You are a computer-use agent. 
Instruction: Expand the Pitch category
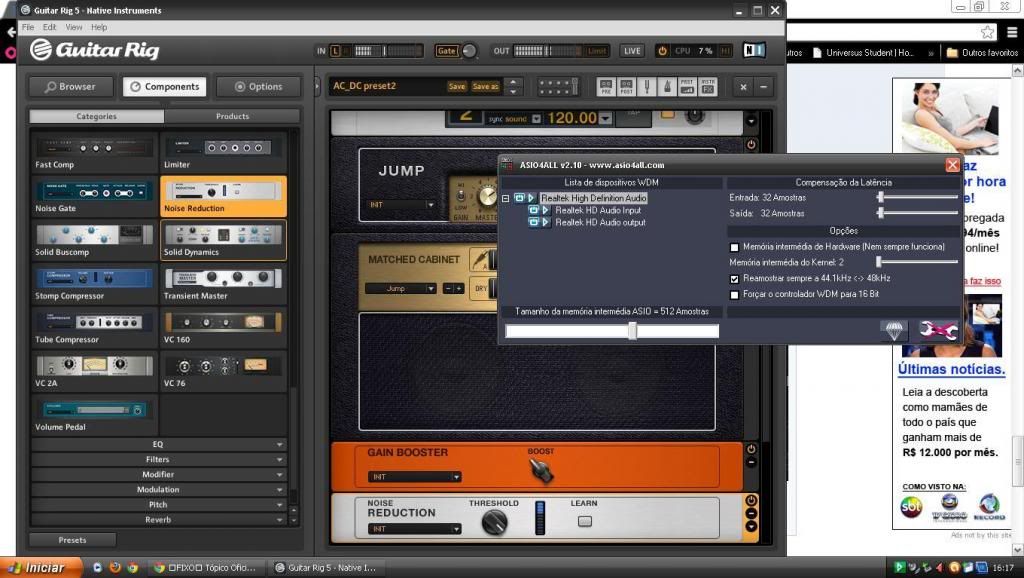159,504
